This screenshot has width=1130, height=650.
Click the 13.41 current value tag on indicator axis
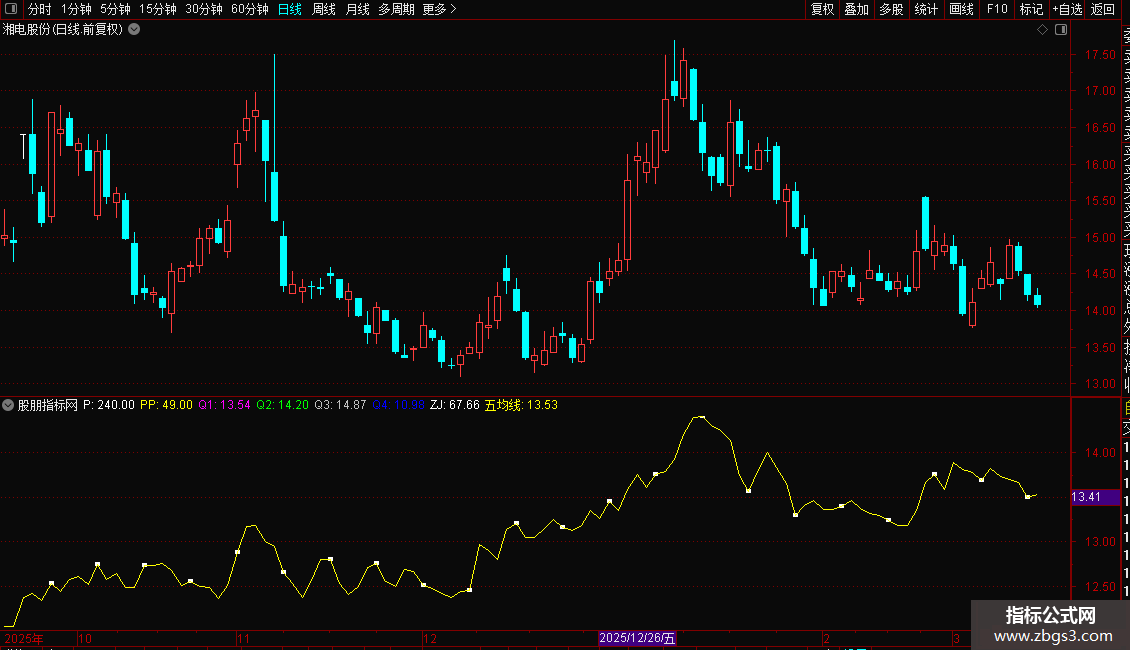pos(1095,497)
